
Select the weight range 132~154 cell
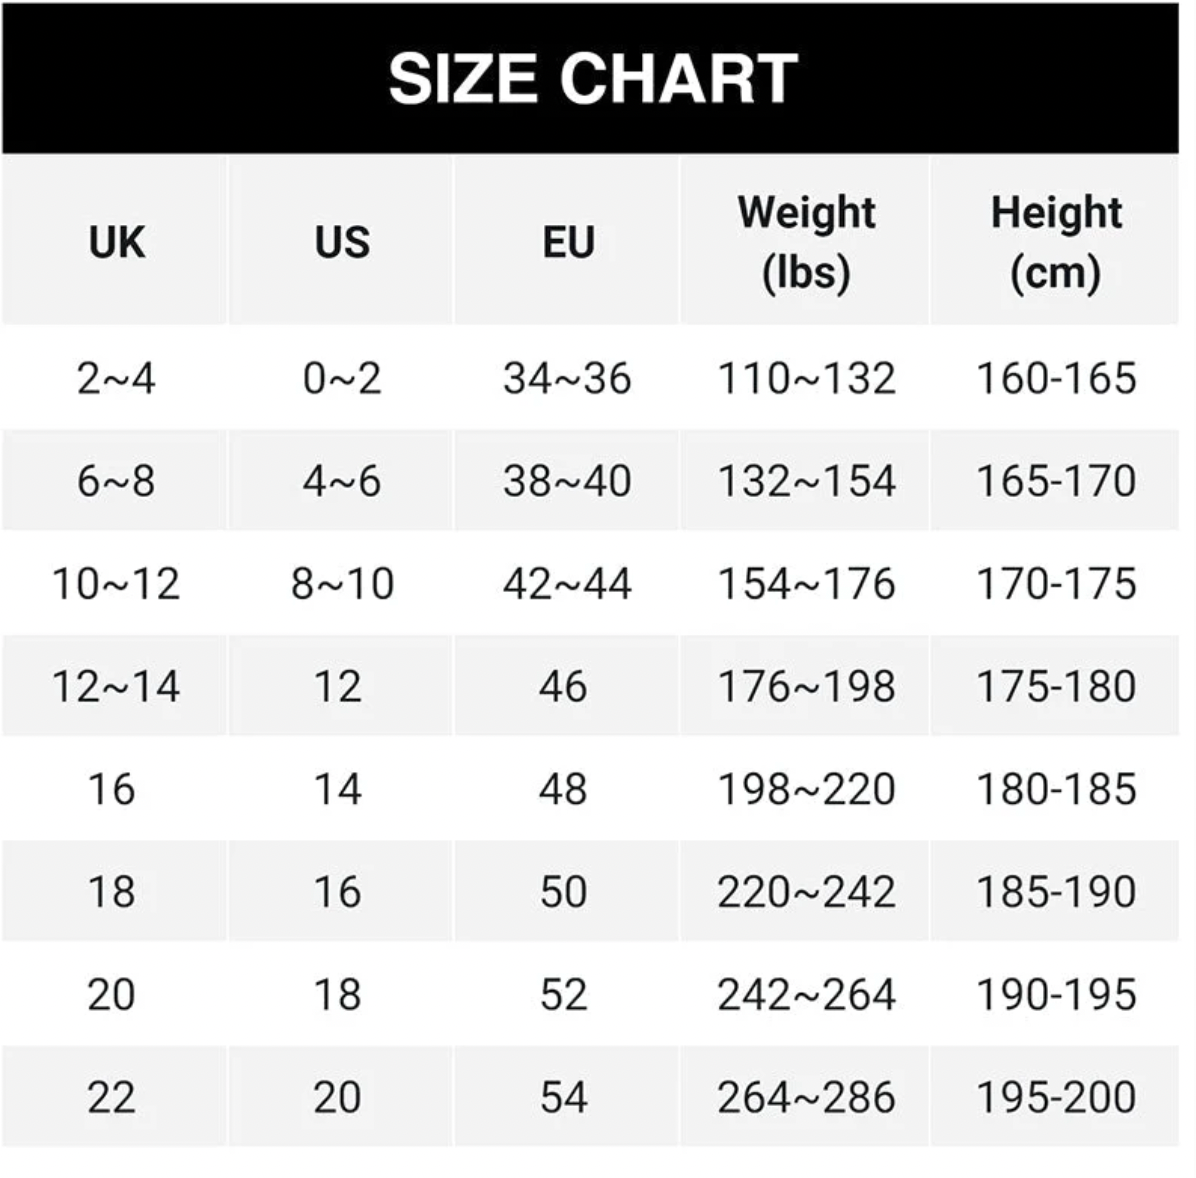pos(806,482)
